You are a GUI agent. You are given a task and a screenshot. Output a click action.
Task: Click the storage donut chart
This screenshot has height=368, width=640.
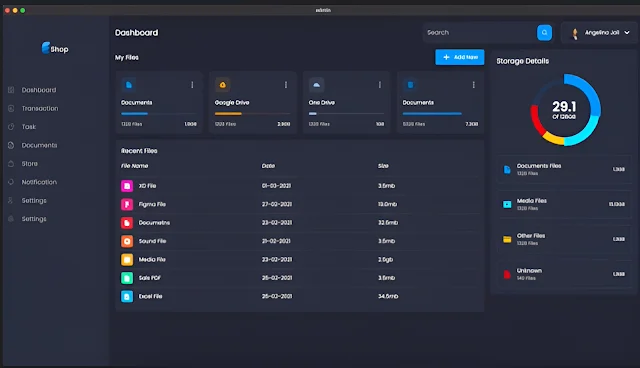point(565,110)
